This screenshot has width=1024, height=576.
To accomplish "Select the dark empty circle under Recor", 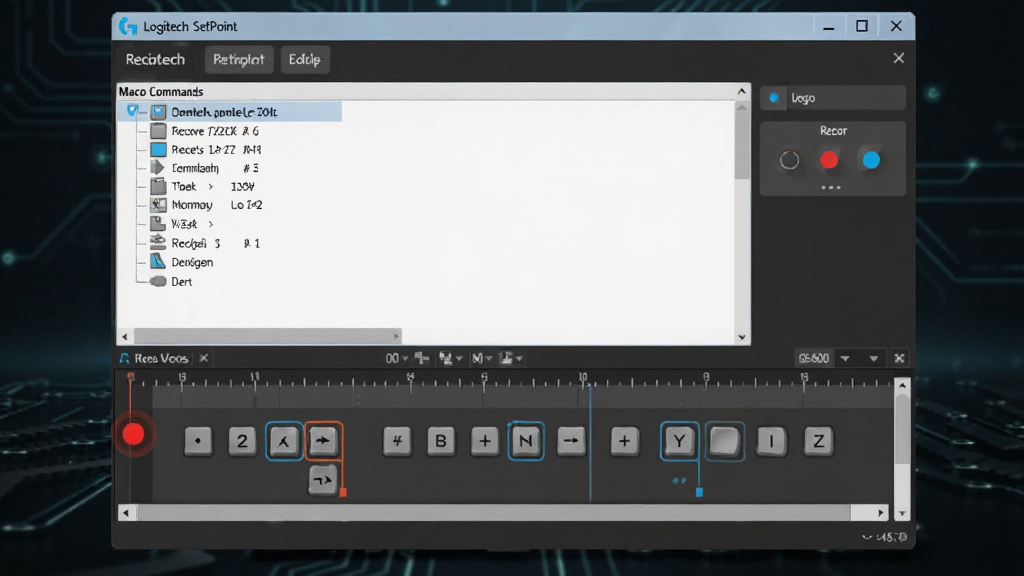I will click(x=790, y=160).
